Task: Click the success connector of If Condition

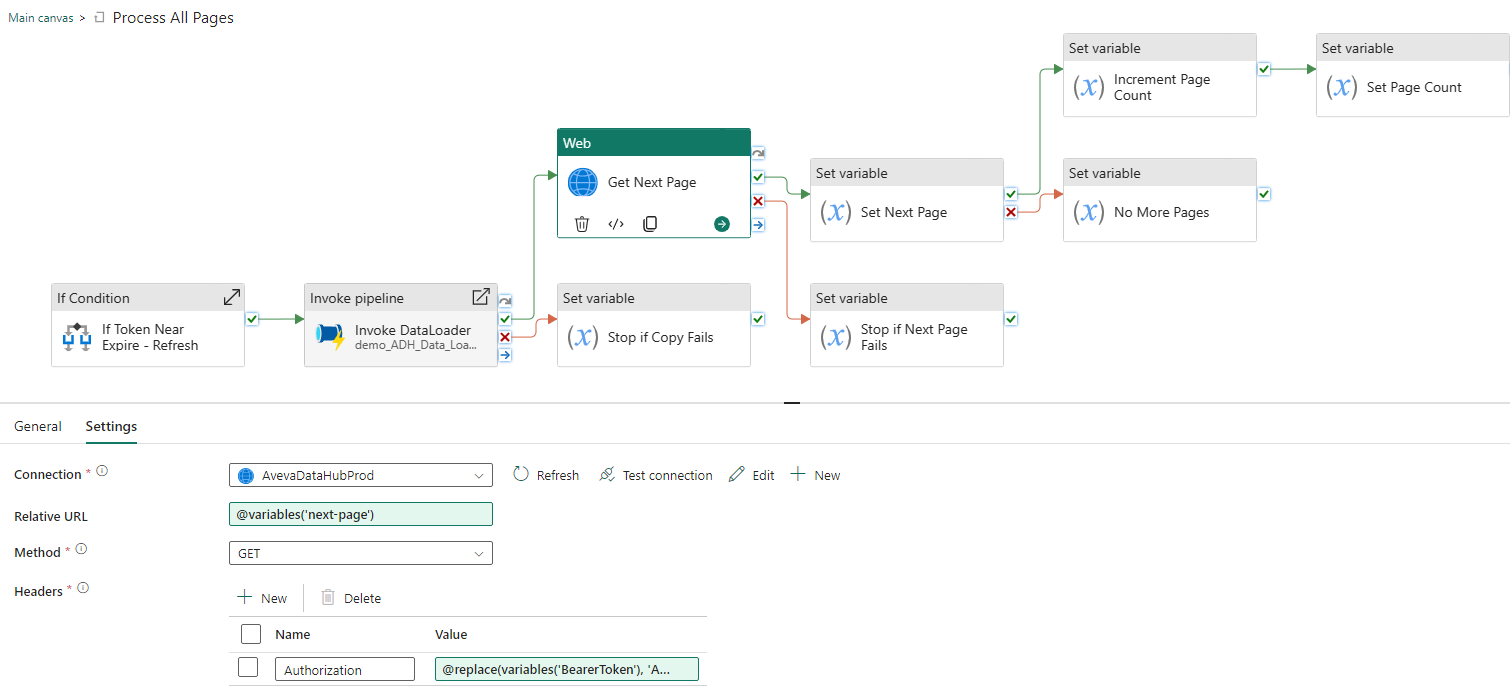Action: tap(252, 319)
